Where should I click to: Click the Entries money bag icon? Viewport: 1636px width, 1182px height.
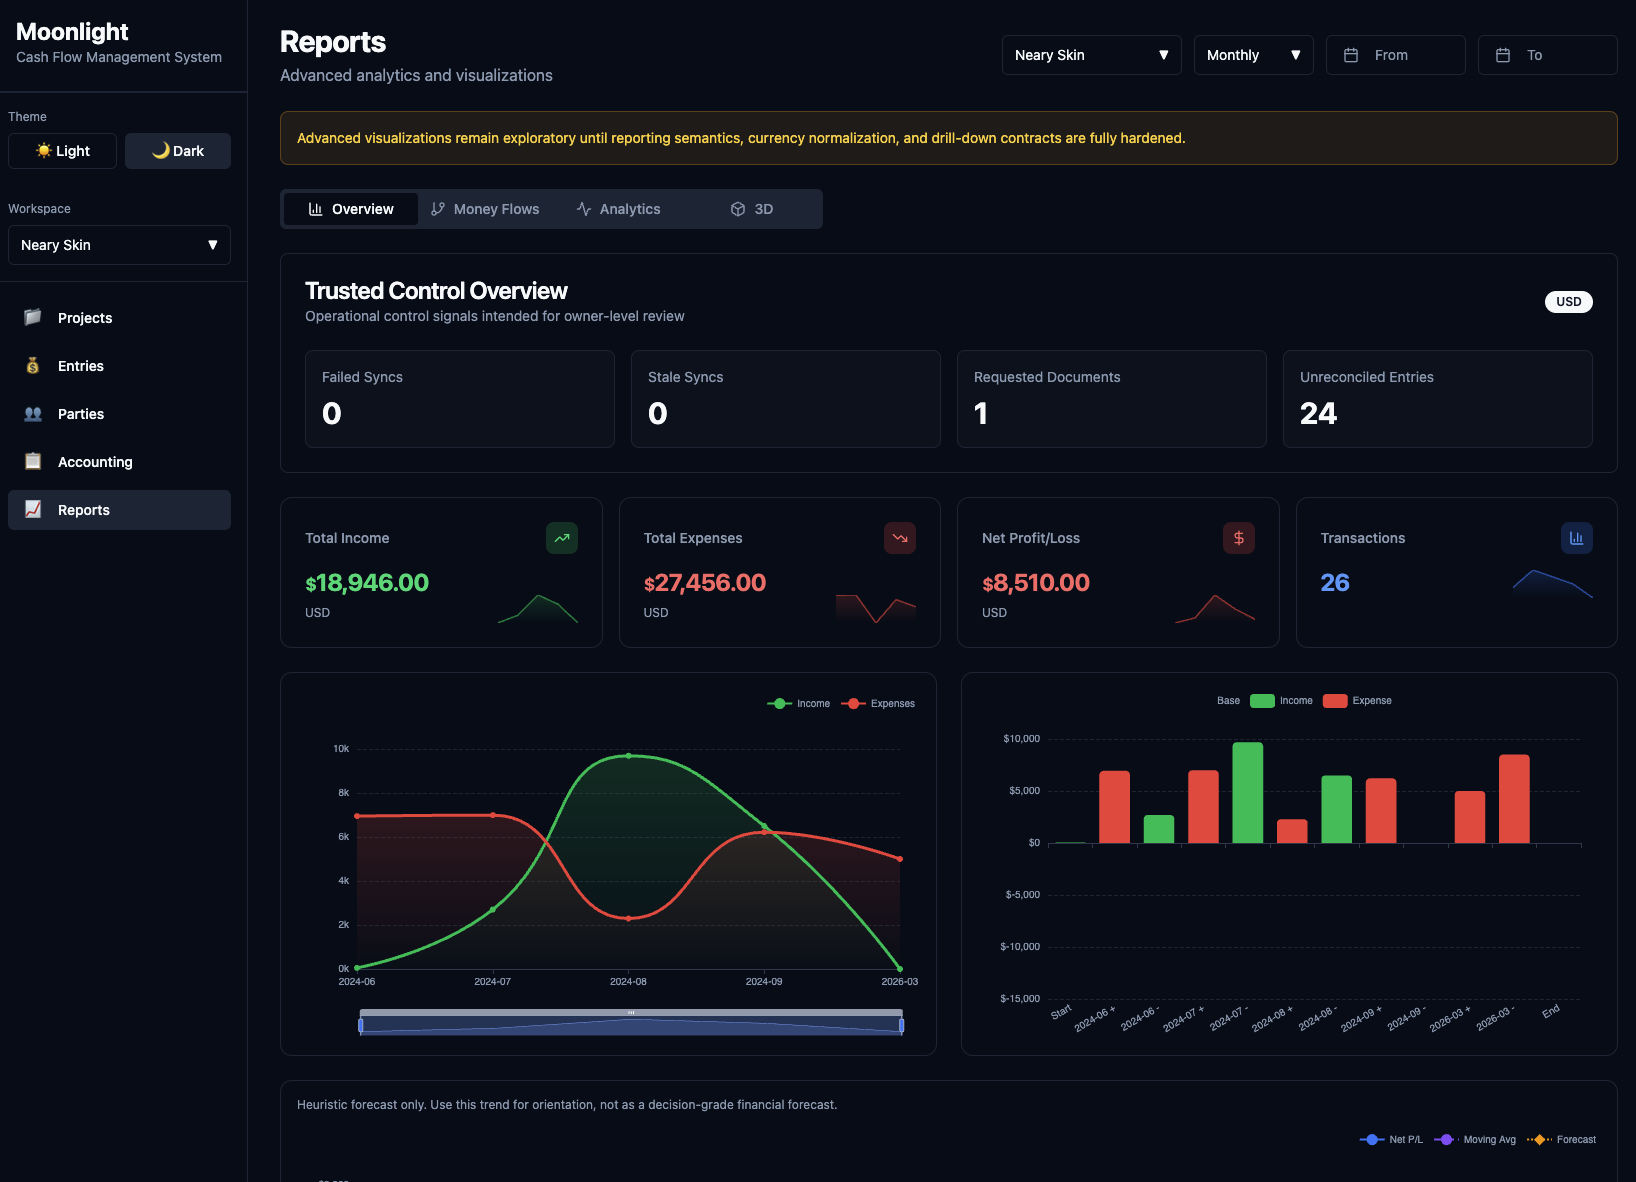(33, 365)
